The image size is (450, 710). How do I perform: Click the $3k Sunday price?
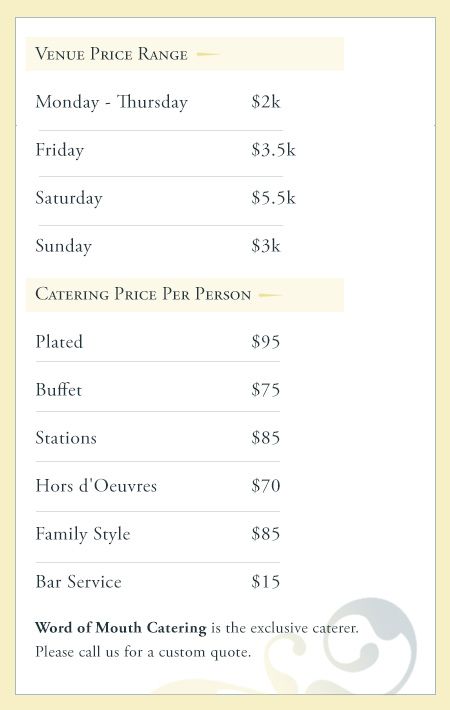coord(266,245)
